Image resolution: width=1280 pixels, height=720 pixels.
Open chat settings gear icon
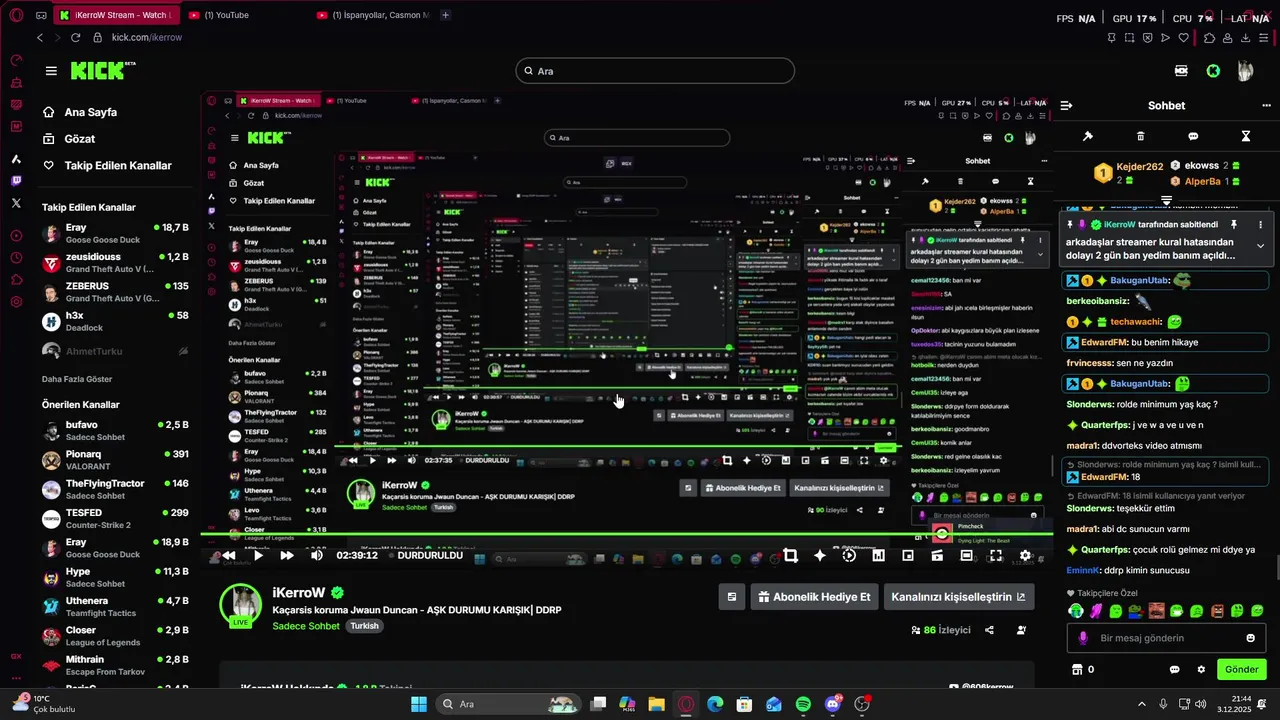(x=1201, y=669)
